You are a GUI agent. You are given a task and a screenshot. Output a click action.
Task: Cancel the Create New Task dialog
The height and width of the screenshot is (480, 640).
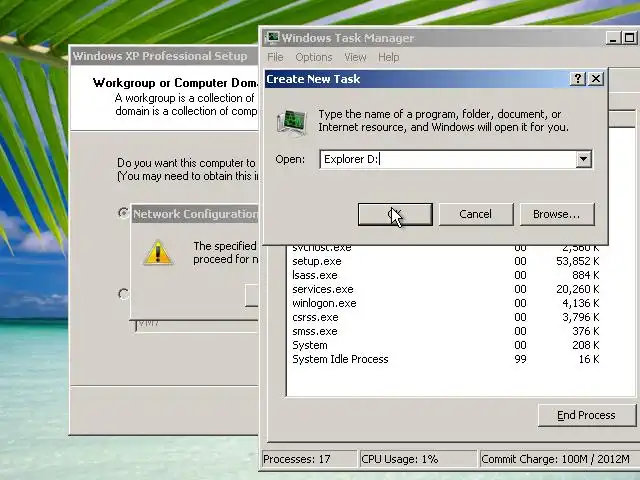pos(476,214)
